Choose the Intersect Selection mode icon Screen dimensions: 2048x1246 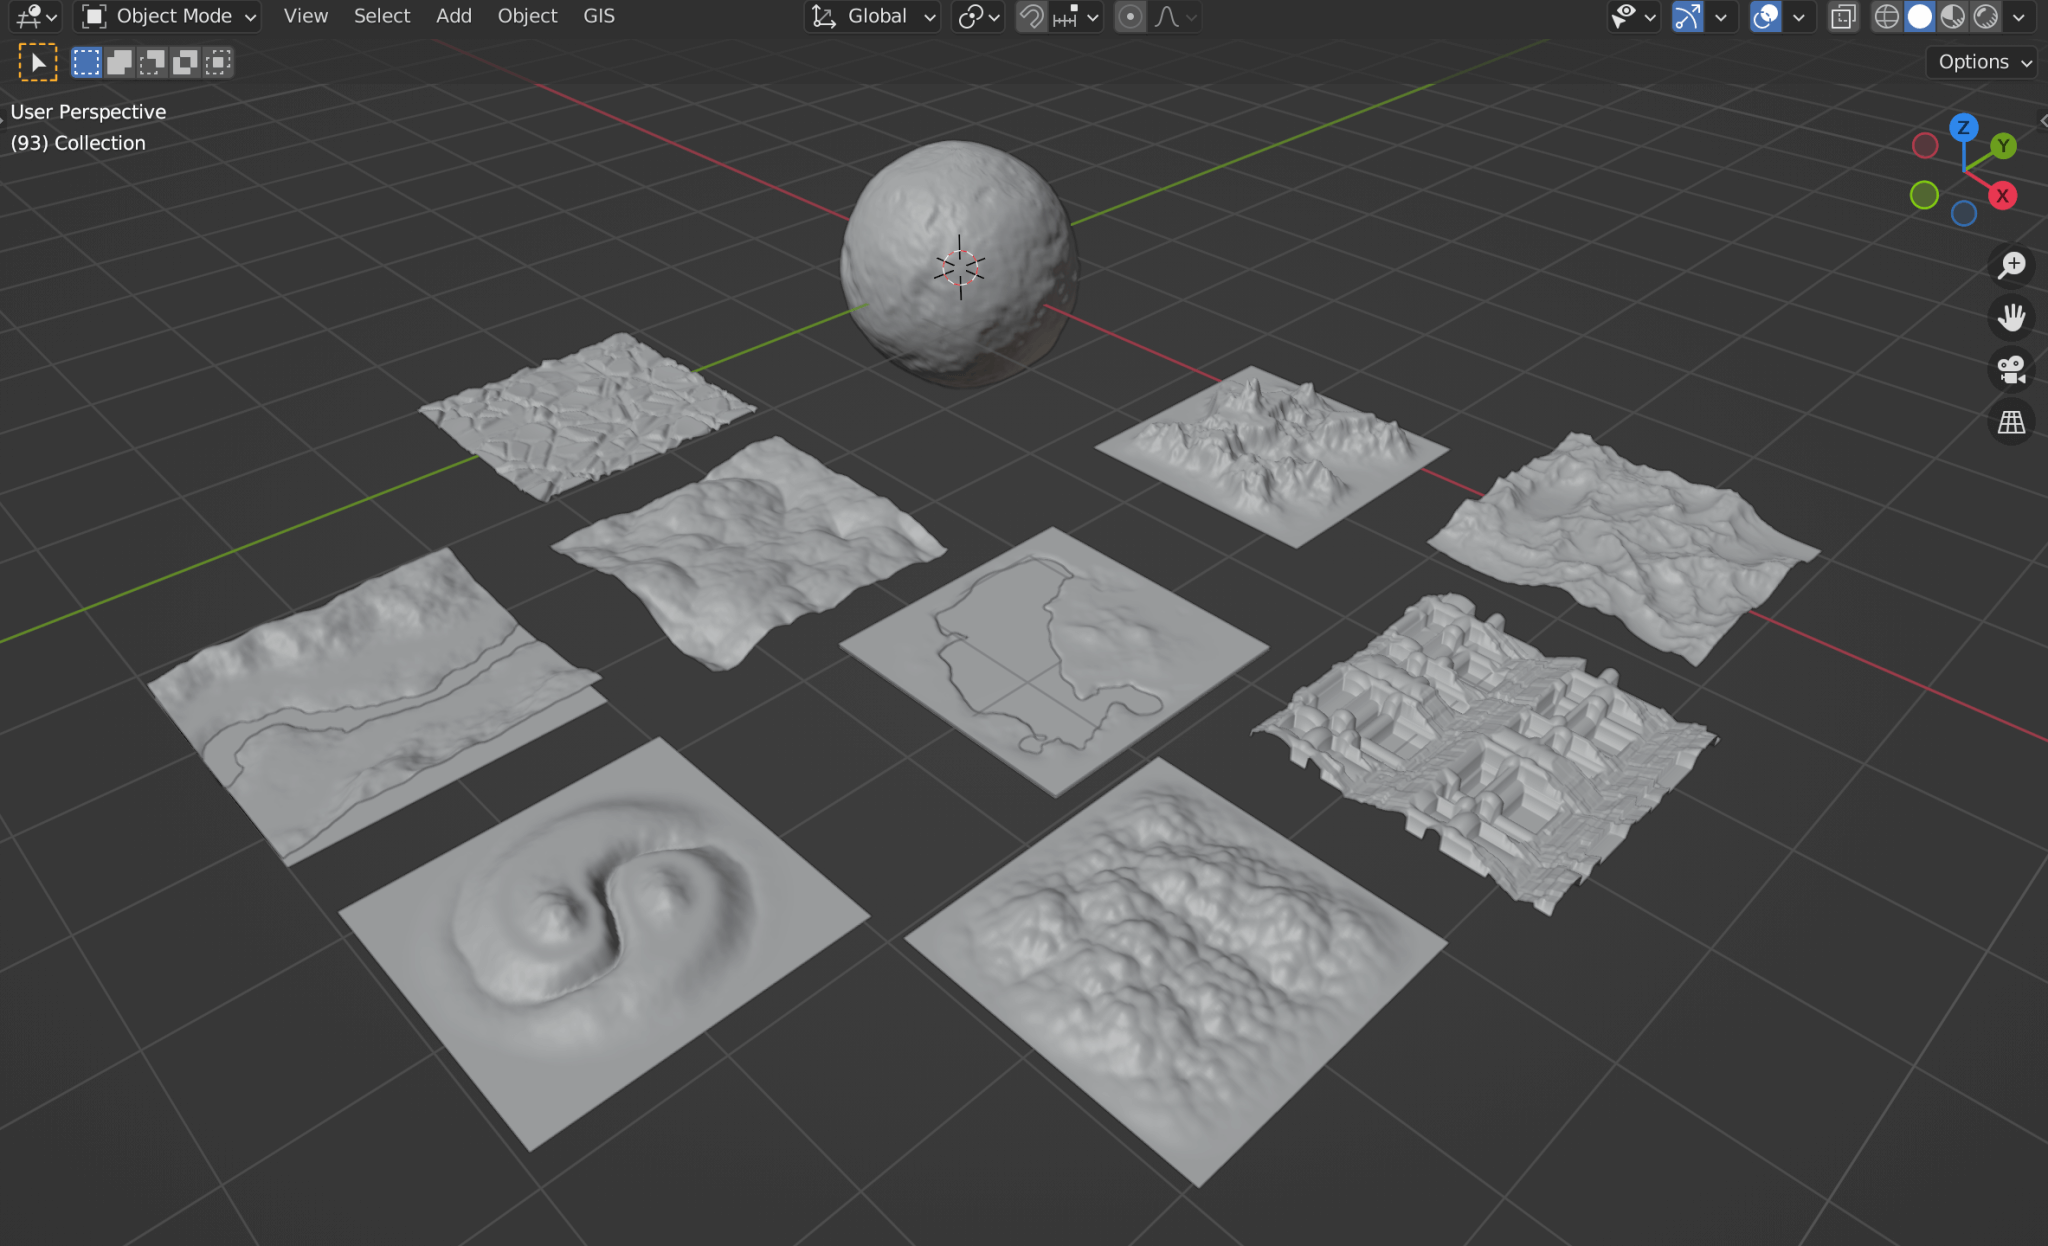click(218, 63)
